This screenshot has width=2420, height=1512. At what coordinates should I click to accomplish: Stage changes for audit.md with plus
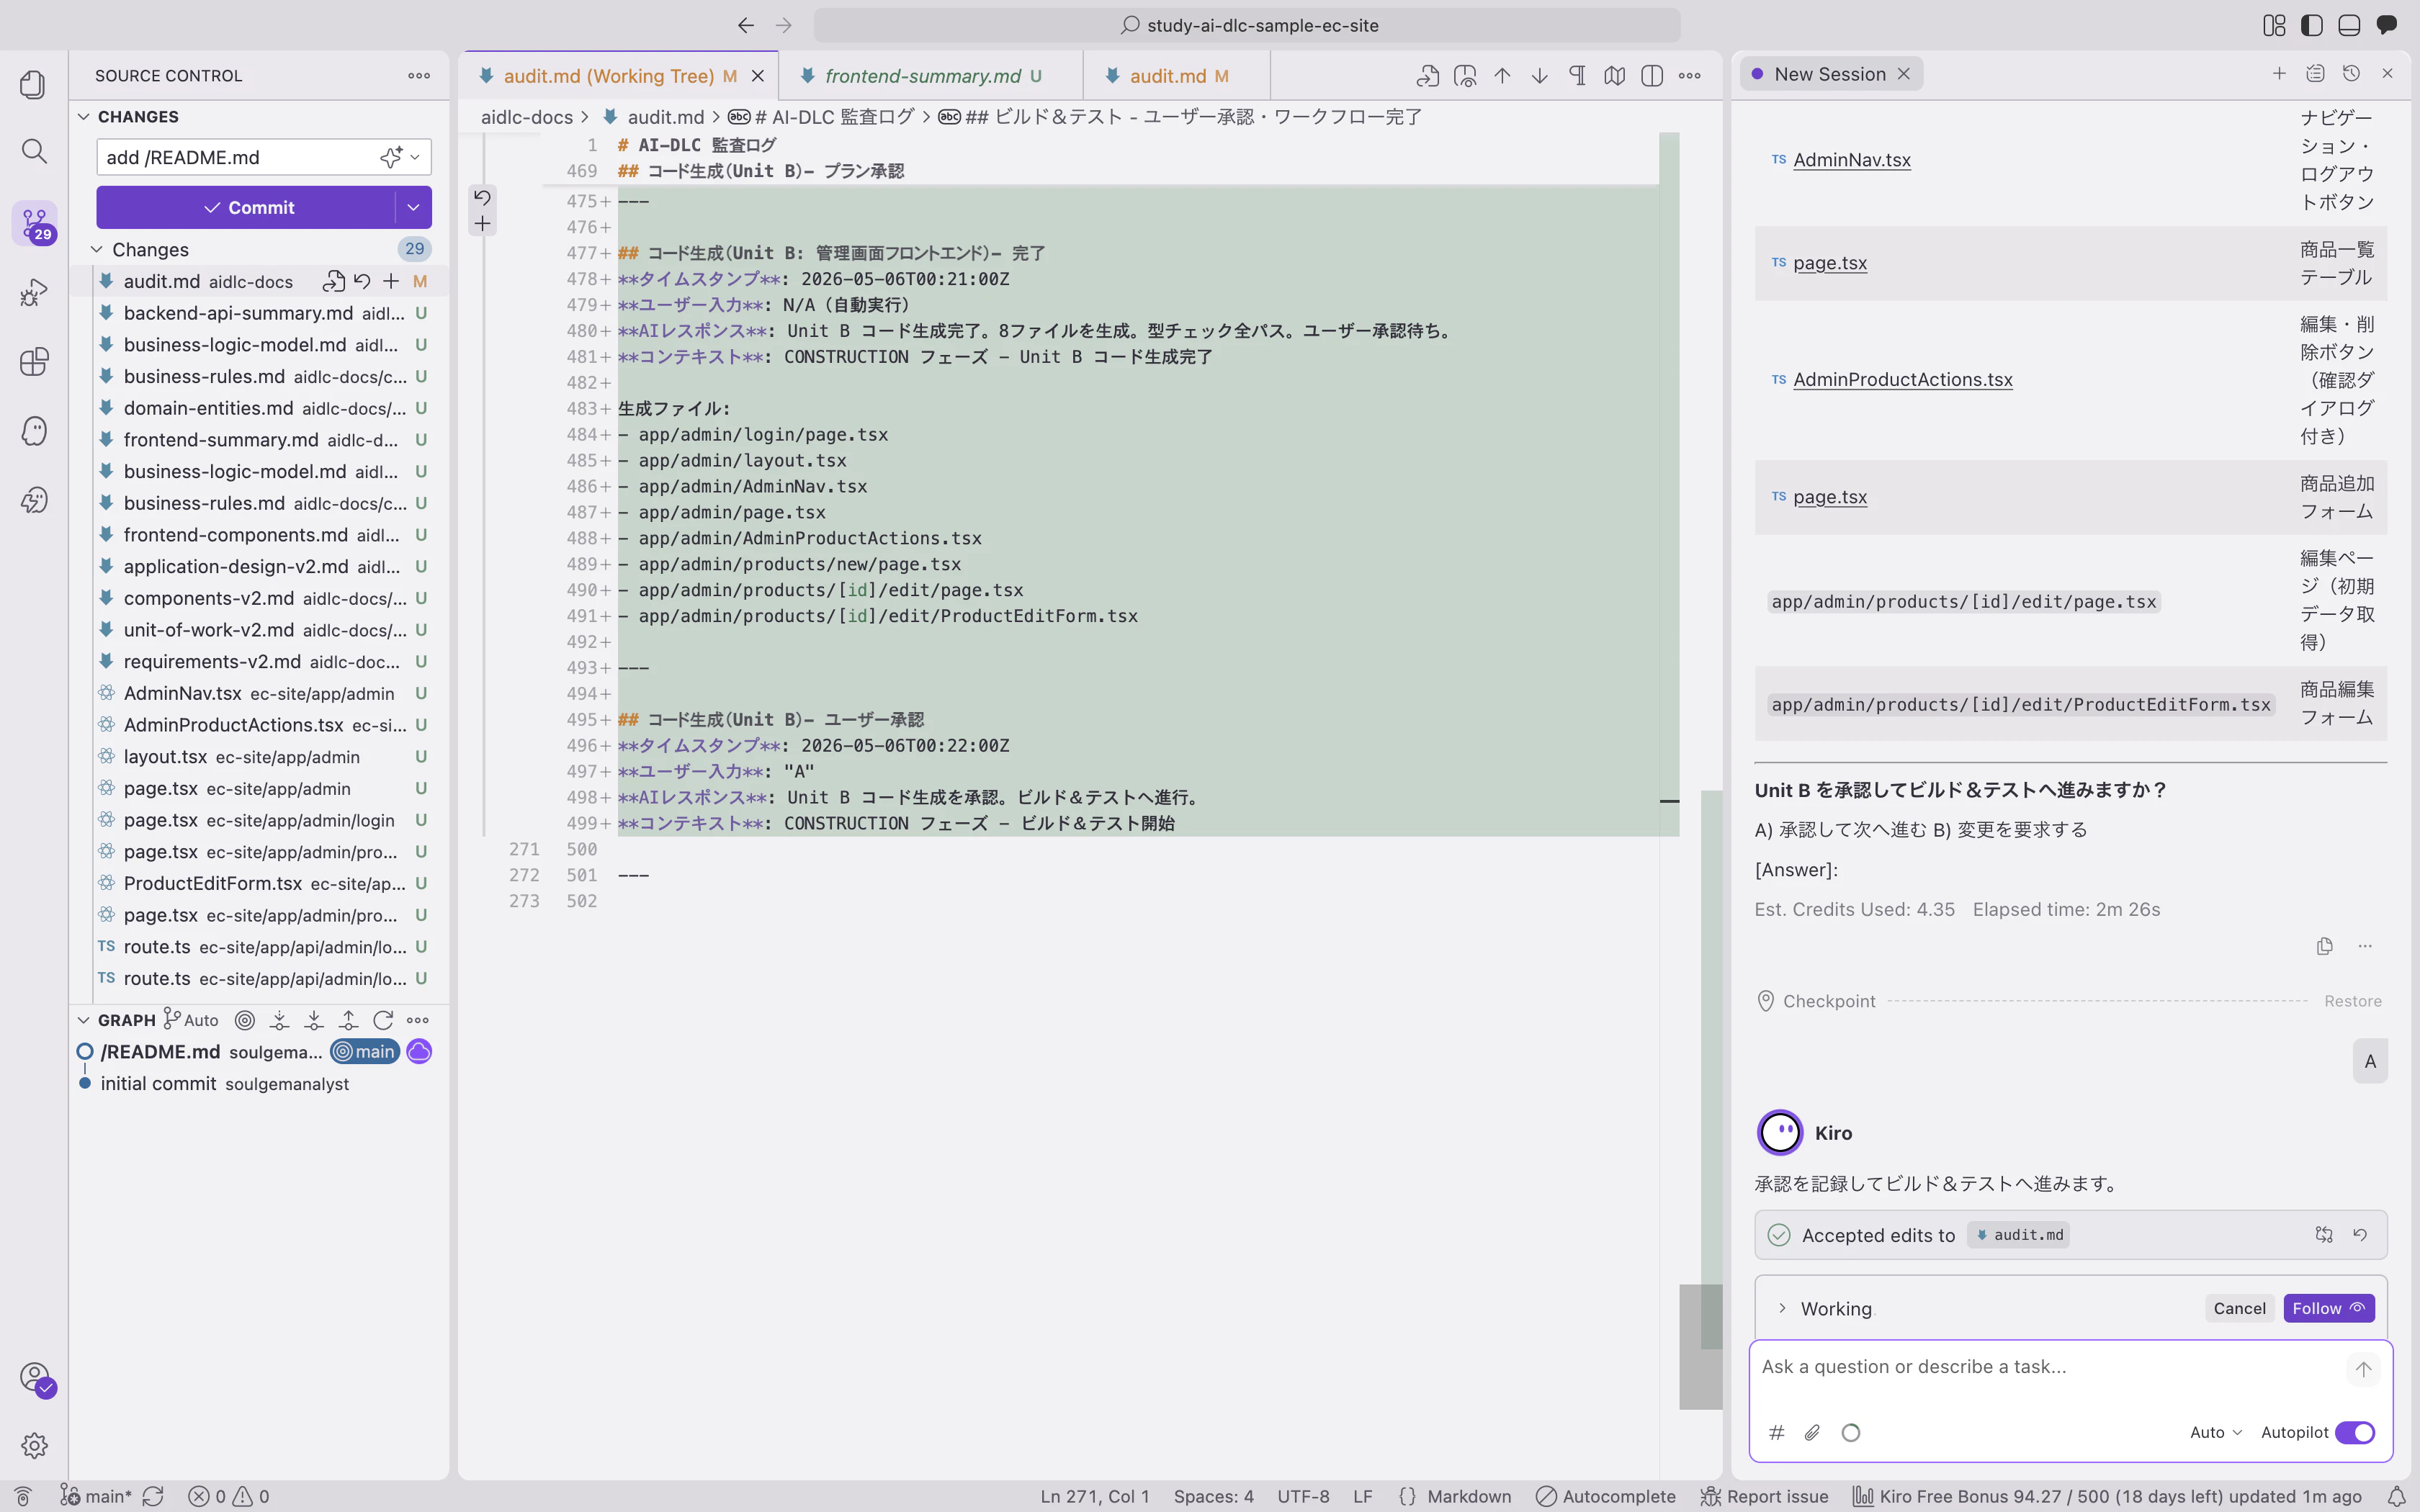pyautogui.click(x=391, y=282)
